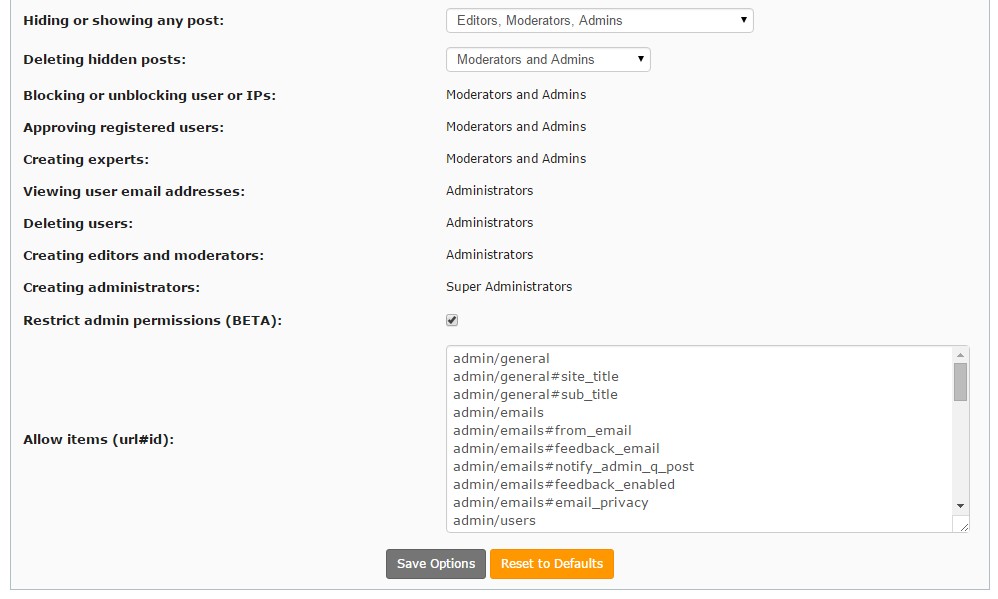Place cursor on admin/emails#from_email line
The height and width of the screenshot is (599, 998).
(542, 431)
